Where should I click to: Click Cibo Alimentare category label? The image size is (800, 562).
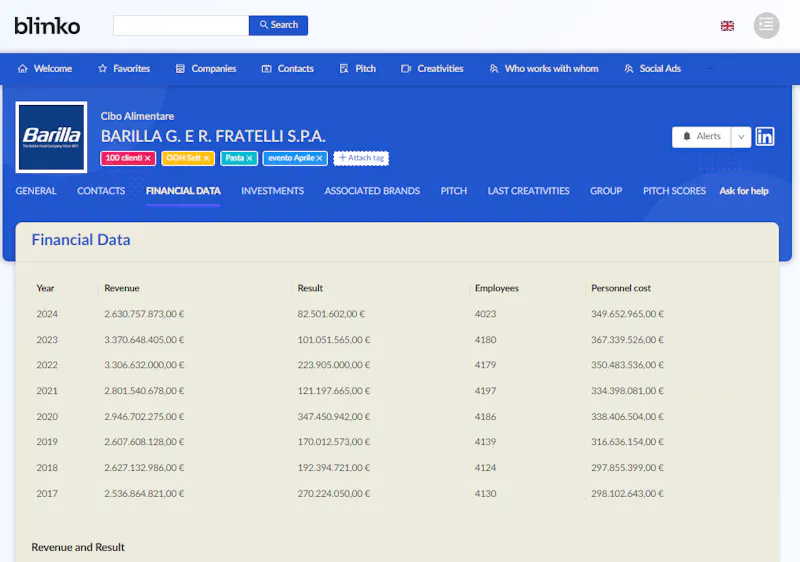[137, 116]
